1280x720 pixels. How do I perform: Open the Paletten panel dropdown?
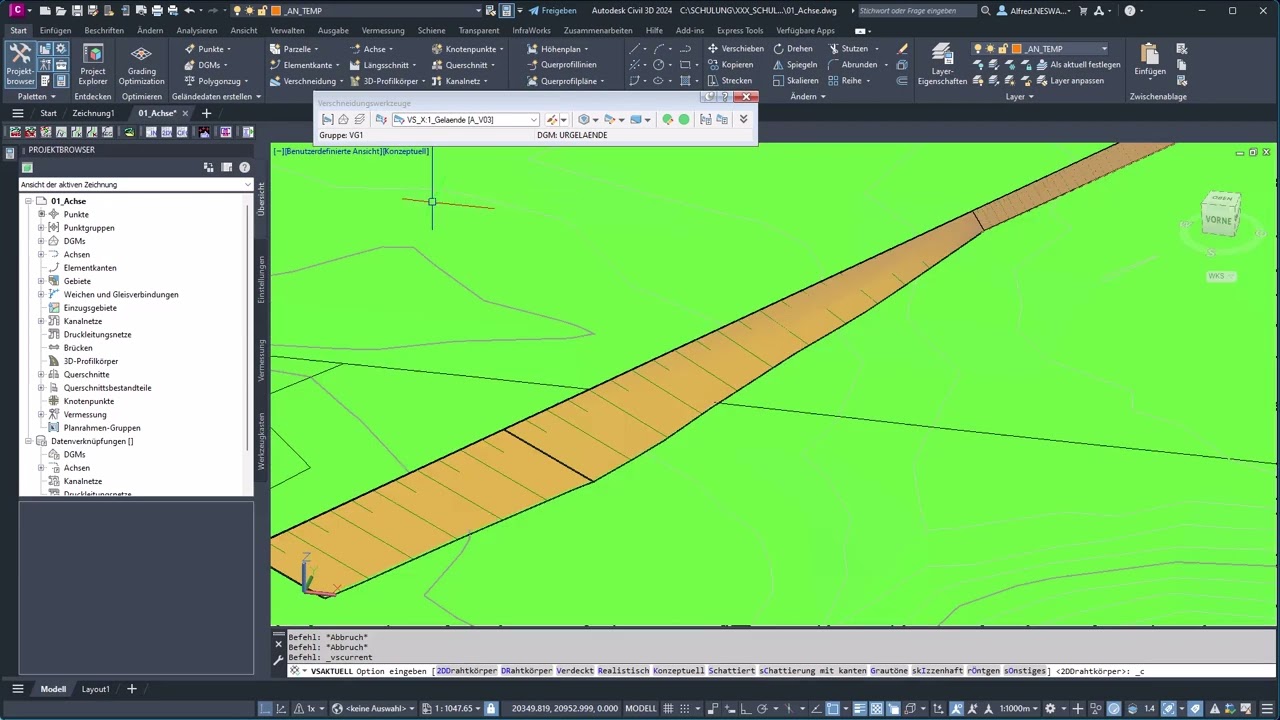pyautogui.click(x=37, y=97)
